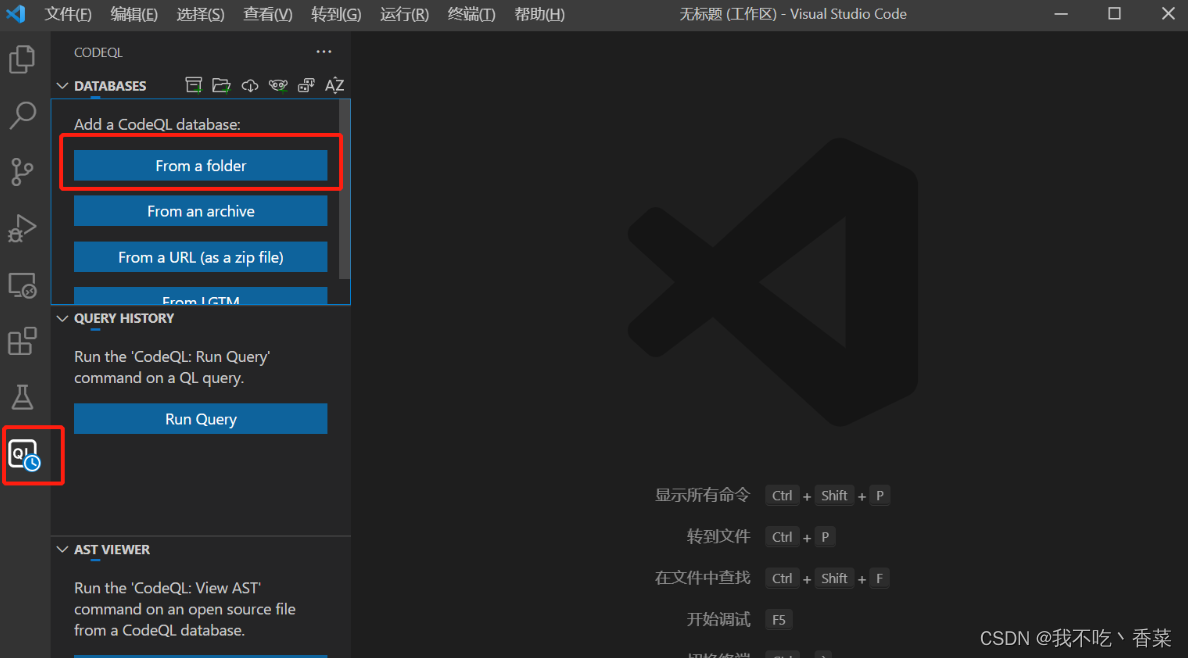Viewport: 1188px width, 658px height.
Task: Open the 帮助(H) menu
Action: [539, 14]
